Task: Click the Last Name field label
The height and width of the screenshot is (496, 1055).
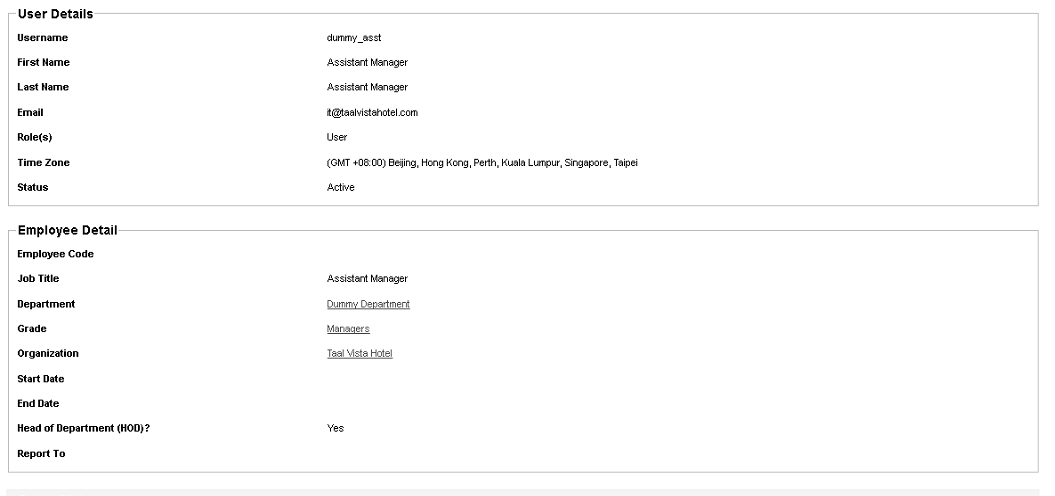Action: point(43,87)
